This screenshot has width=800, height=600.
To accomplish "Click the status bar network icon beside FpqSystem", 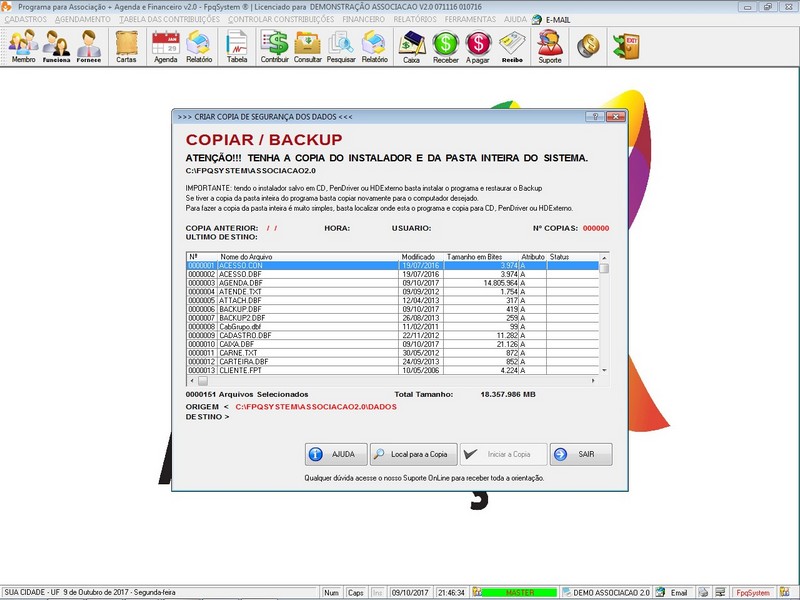I will click(x=720, y=592).
